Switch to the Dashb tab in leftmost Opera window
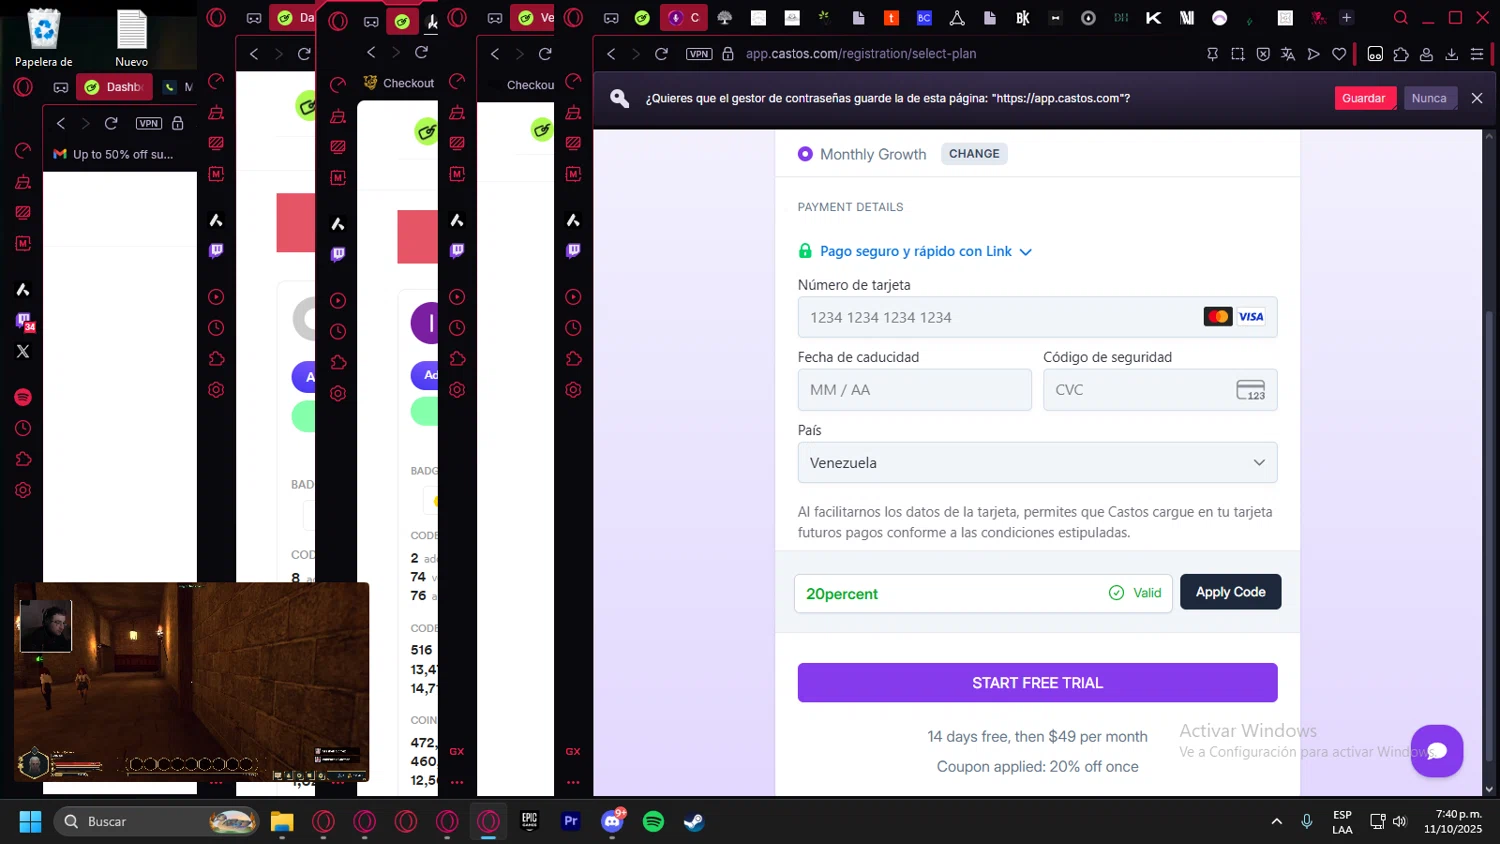 coord(114,87)
